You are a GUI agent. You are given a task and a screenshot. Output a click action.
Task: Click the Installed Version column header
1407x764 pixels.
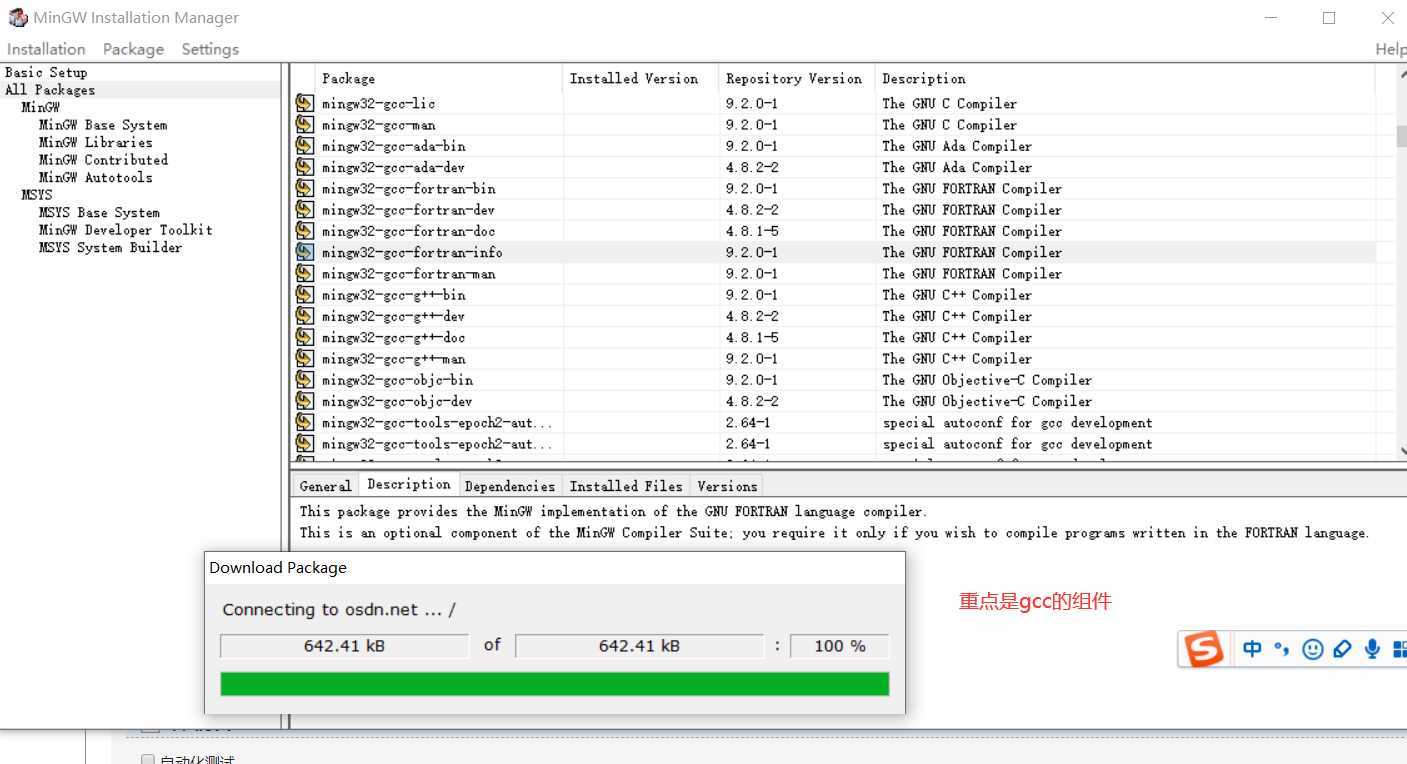[641, 78]
